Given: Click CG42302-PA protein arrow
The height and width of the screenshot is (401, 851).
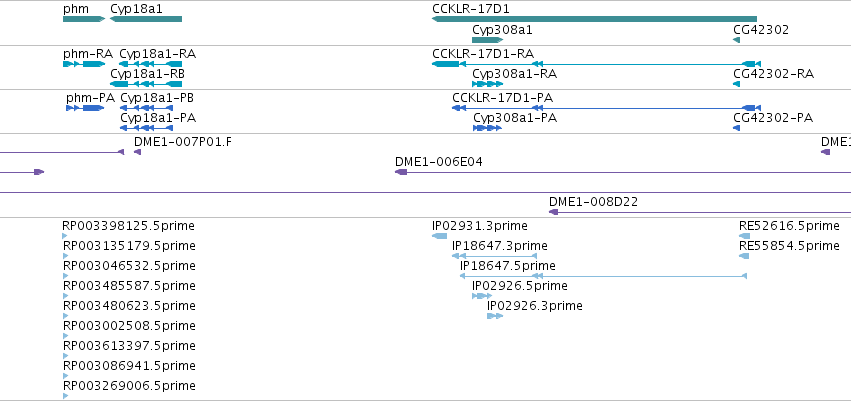Looking at the screenshot, I should (736, 128).
